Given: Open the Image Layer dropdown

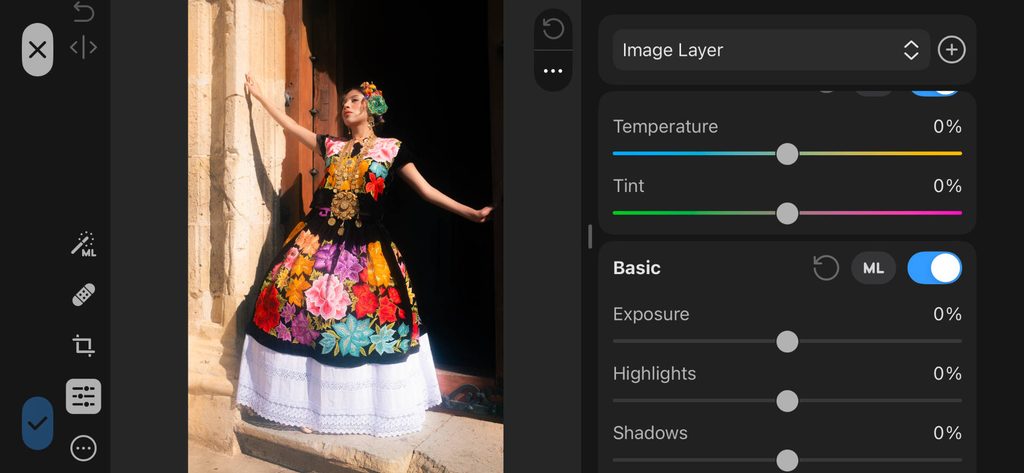Looking at the screenshot, I should [x=771, y=50].
